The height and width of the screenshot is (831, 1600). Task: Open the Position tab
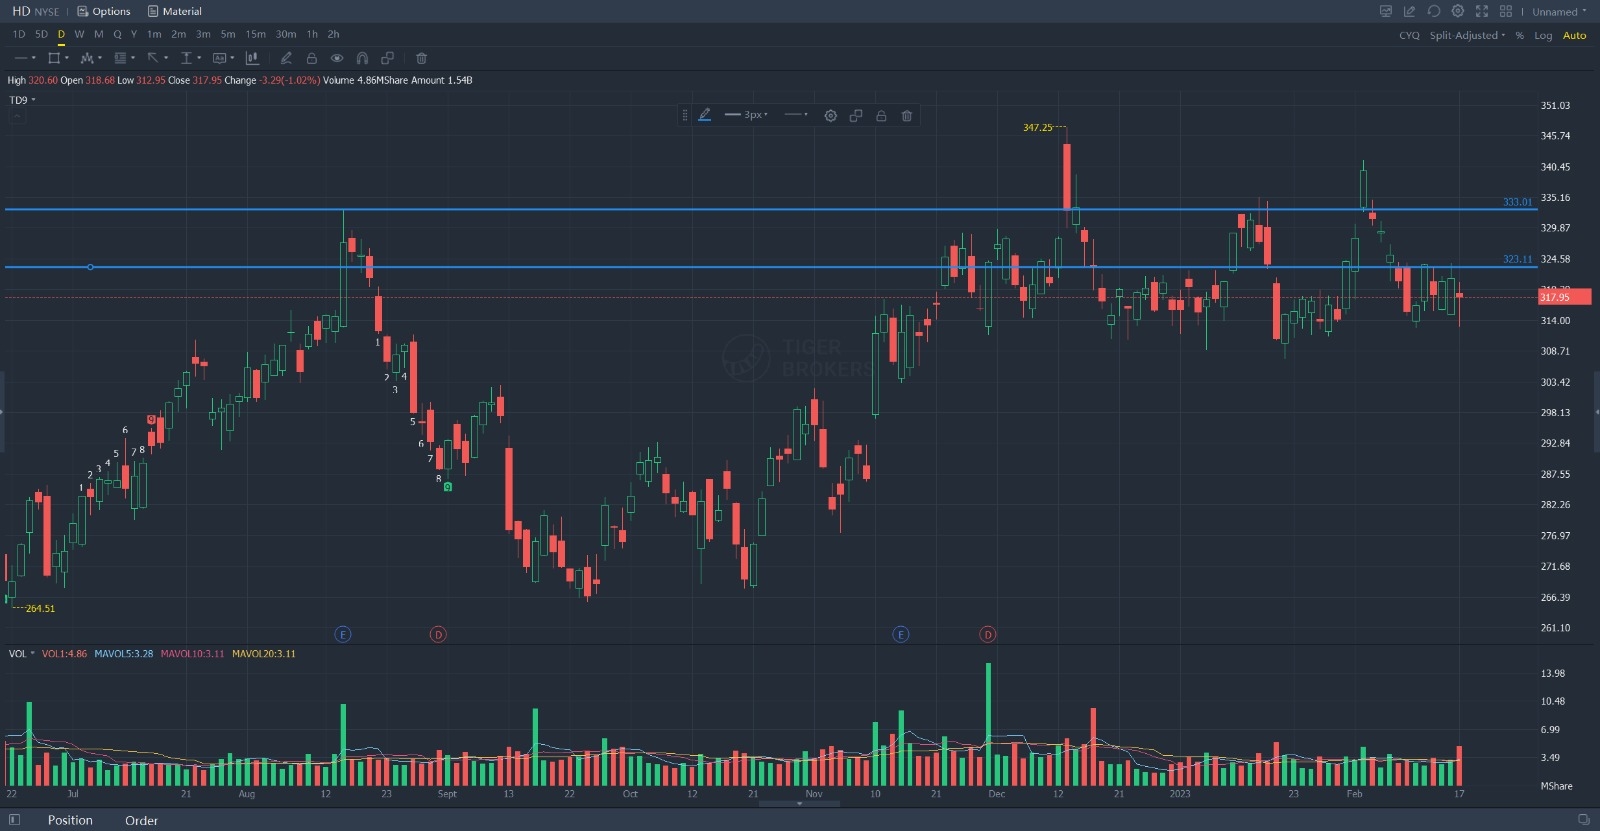[70, 820]
